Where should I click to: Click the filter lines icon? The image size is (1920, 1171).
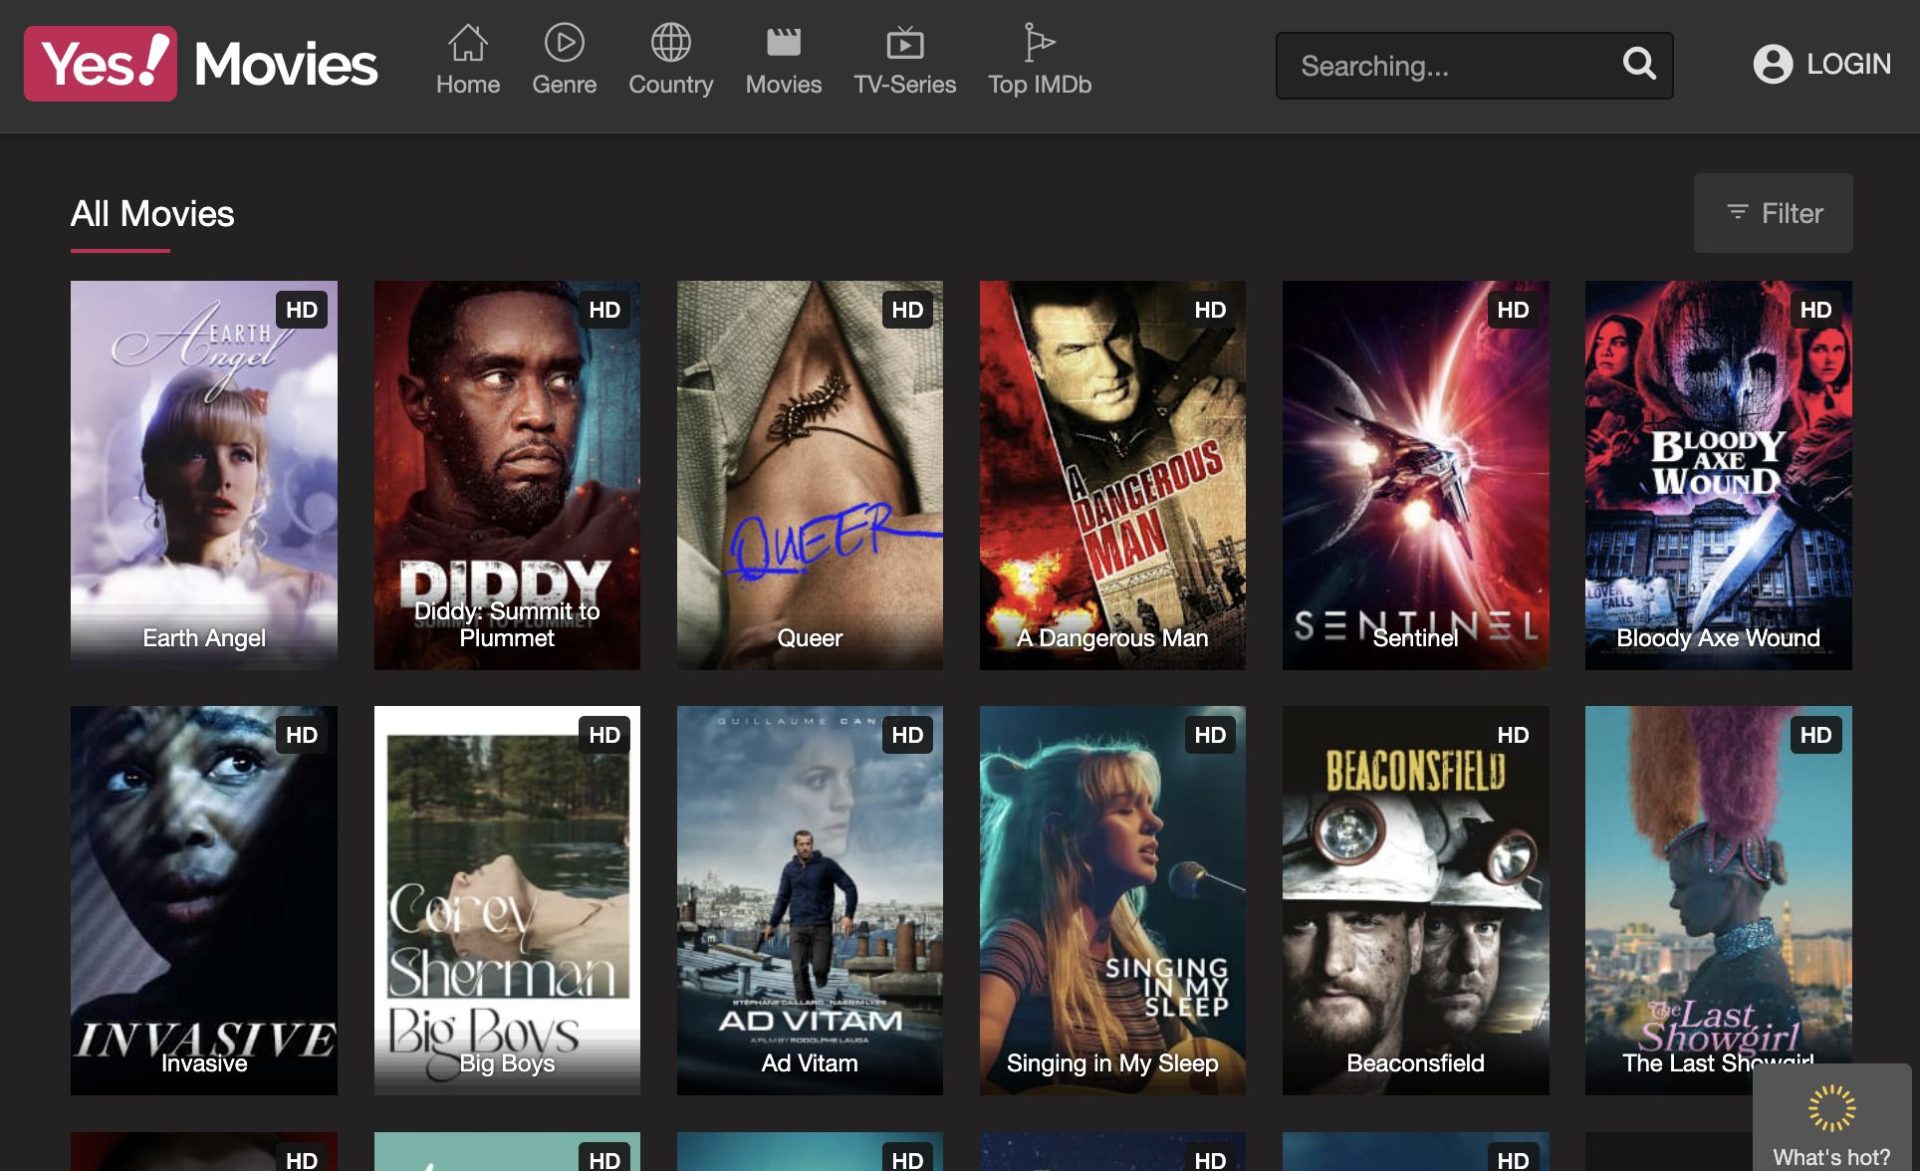click(1737, 212)
